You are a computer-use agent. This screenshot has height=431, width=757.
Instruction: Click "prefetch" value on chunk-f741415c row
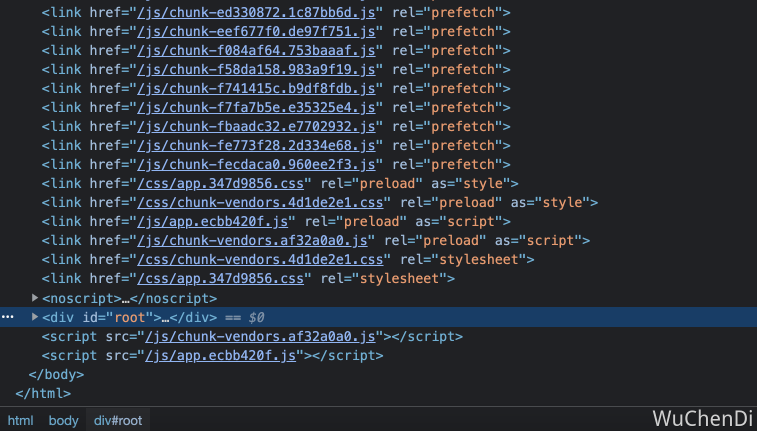463,88
